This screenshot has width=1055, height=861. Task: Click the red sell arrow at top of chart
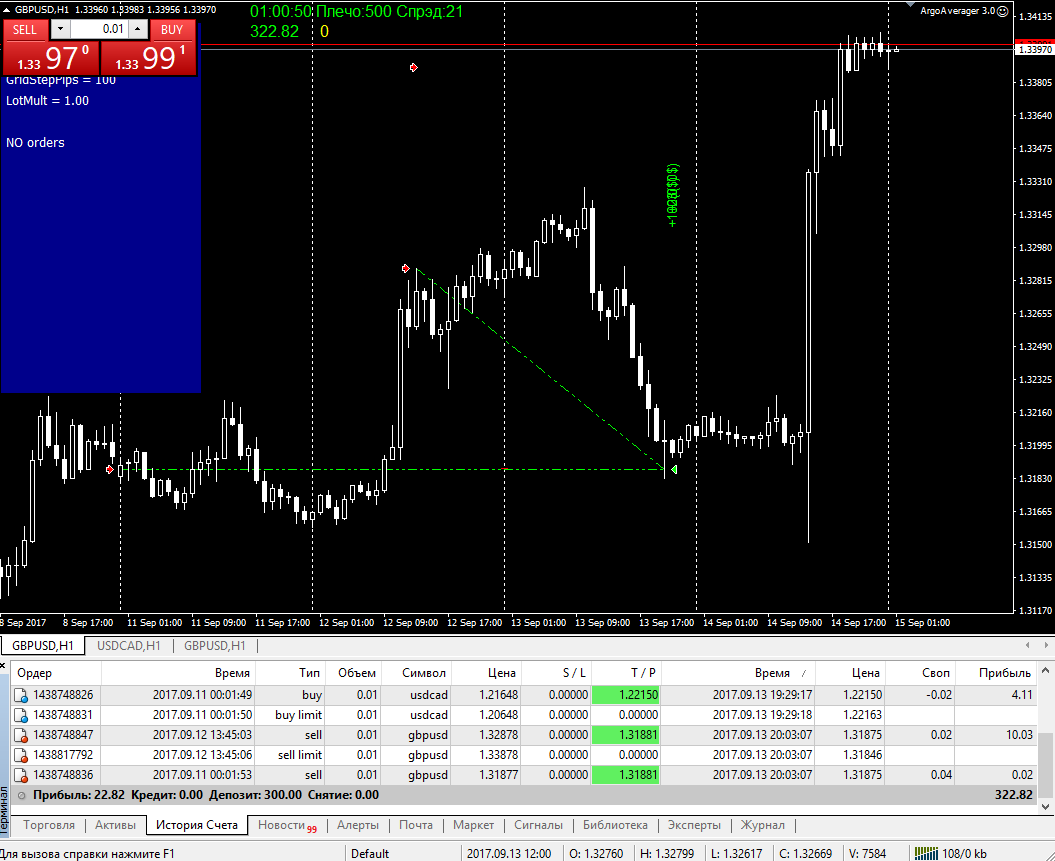pyautogui.click(x=414, y=67)
